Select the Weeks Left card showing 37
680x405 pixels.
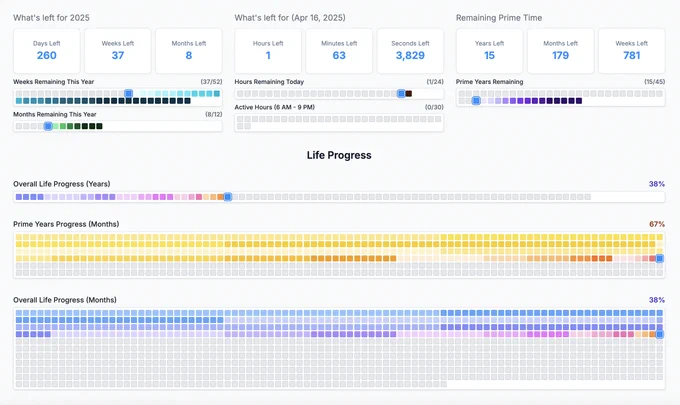[118, 51]
